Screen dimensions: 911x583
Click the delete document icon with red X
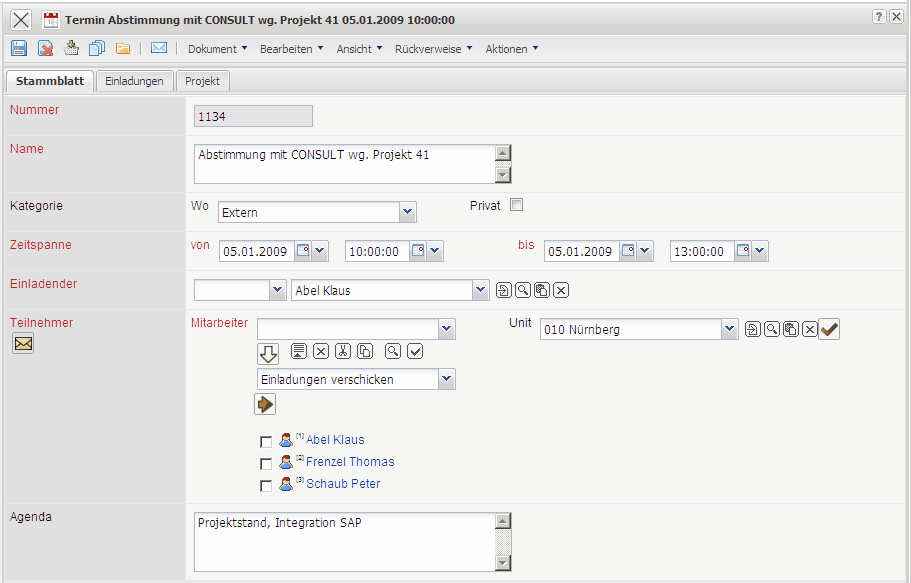pos(45,48)
